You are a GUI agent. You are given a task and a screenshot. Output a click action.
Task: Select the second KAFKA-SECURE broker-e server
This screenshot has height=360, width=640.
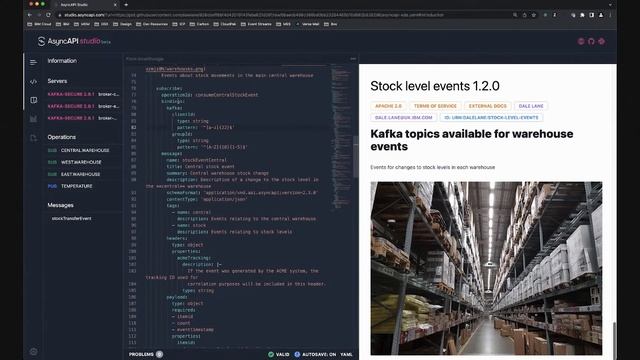83,106
